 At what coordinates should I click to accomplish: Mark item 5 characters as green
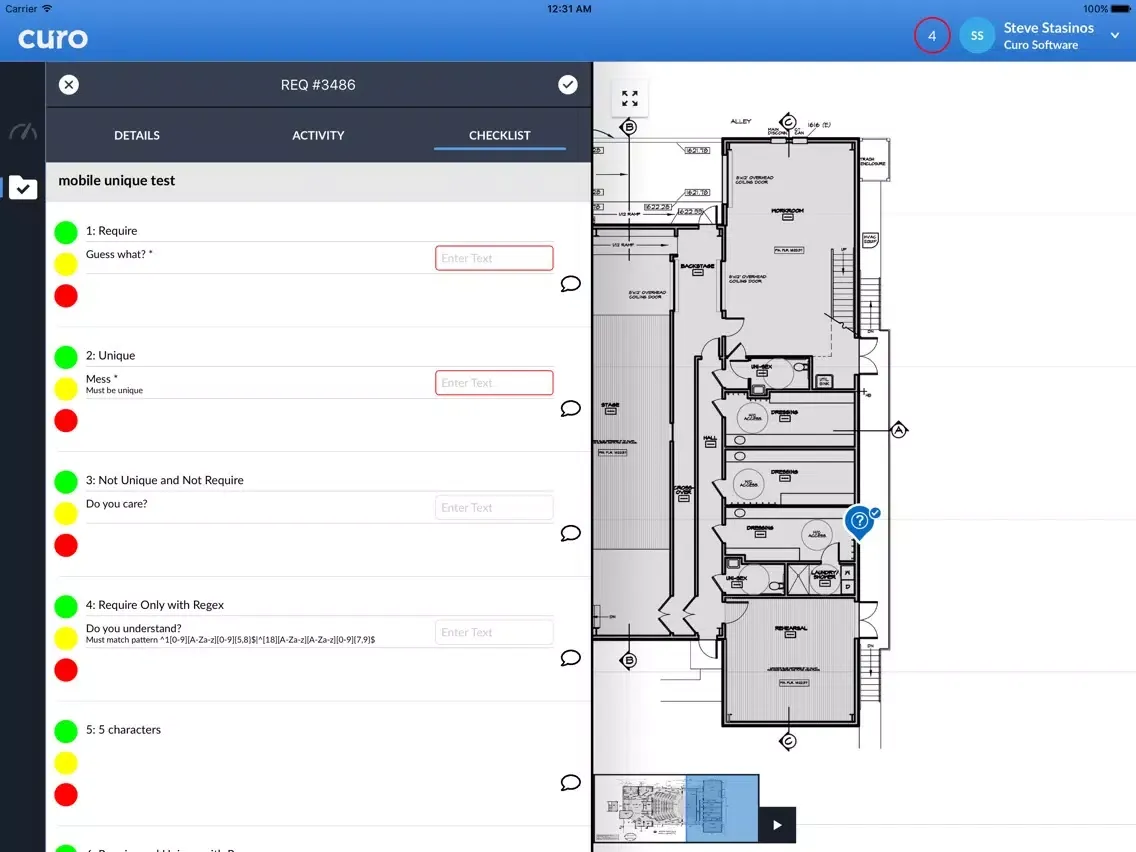66,731
